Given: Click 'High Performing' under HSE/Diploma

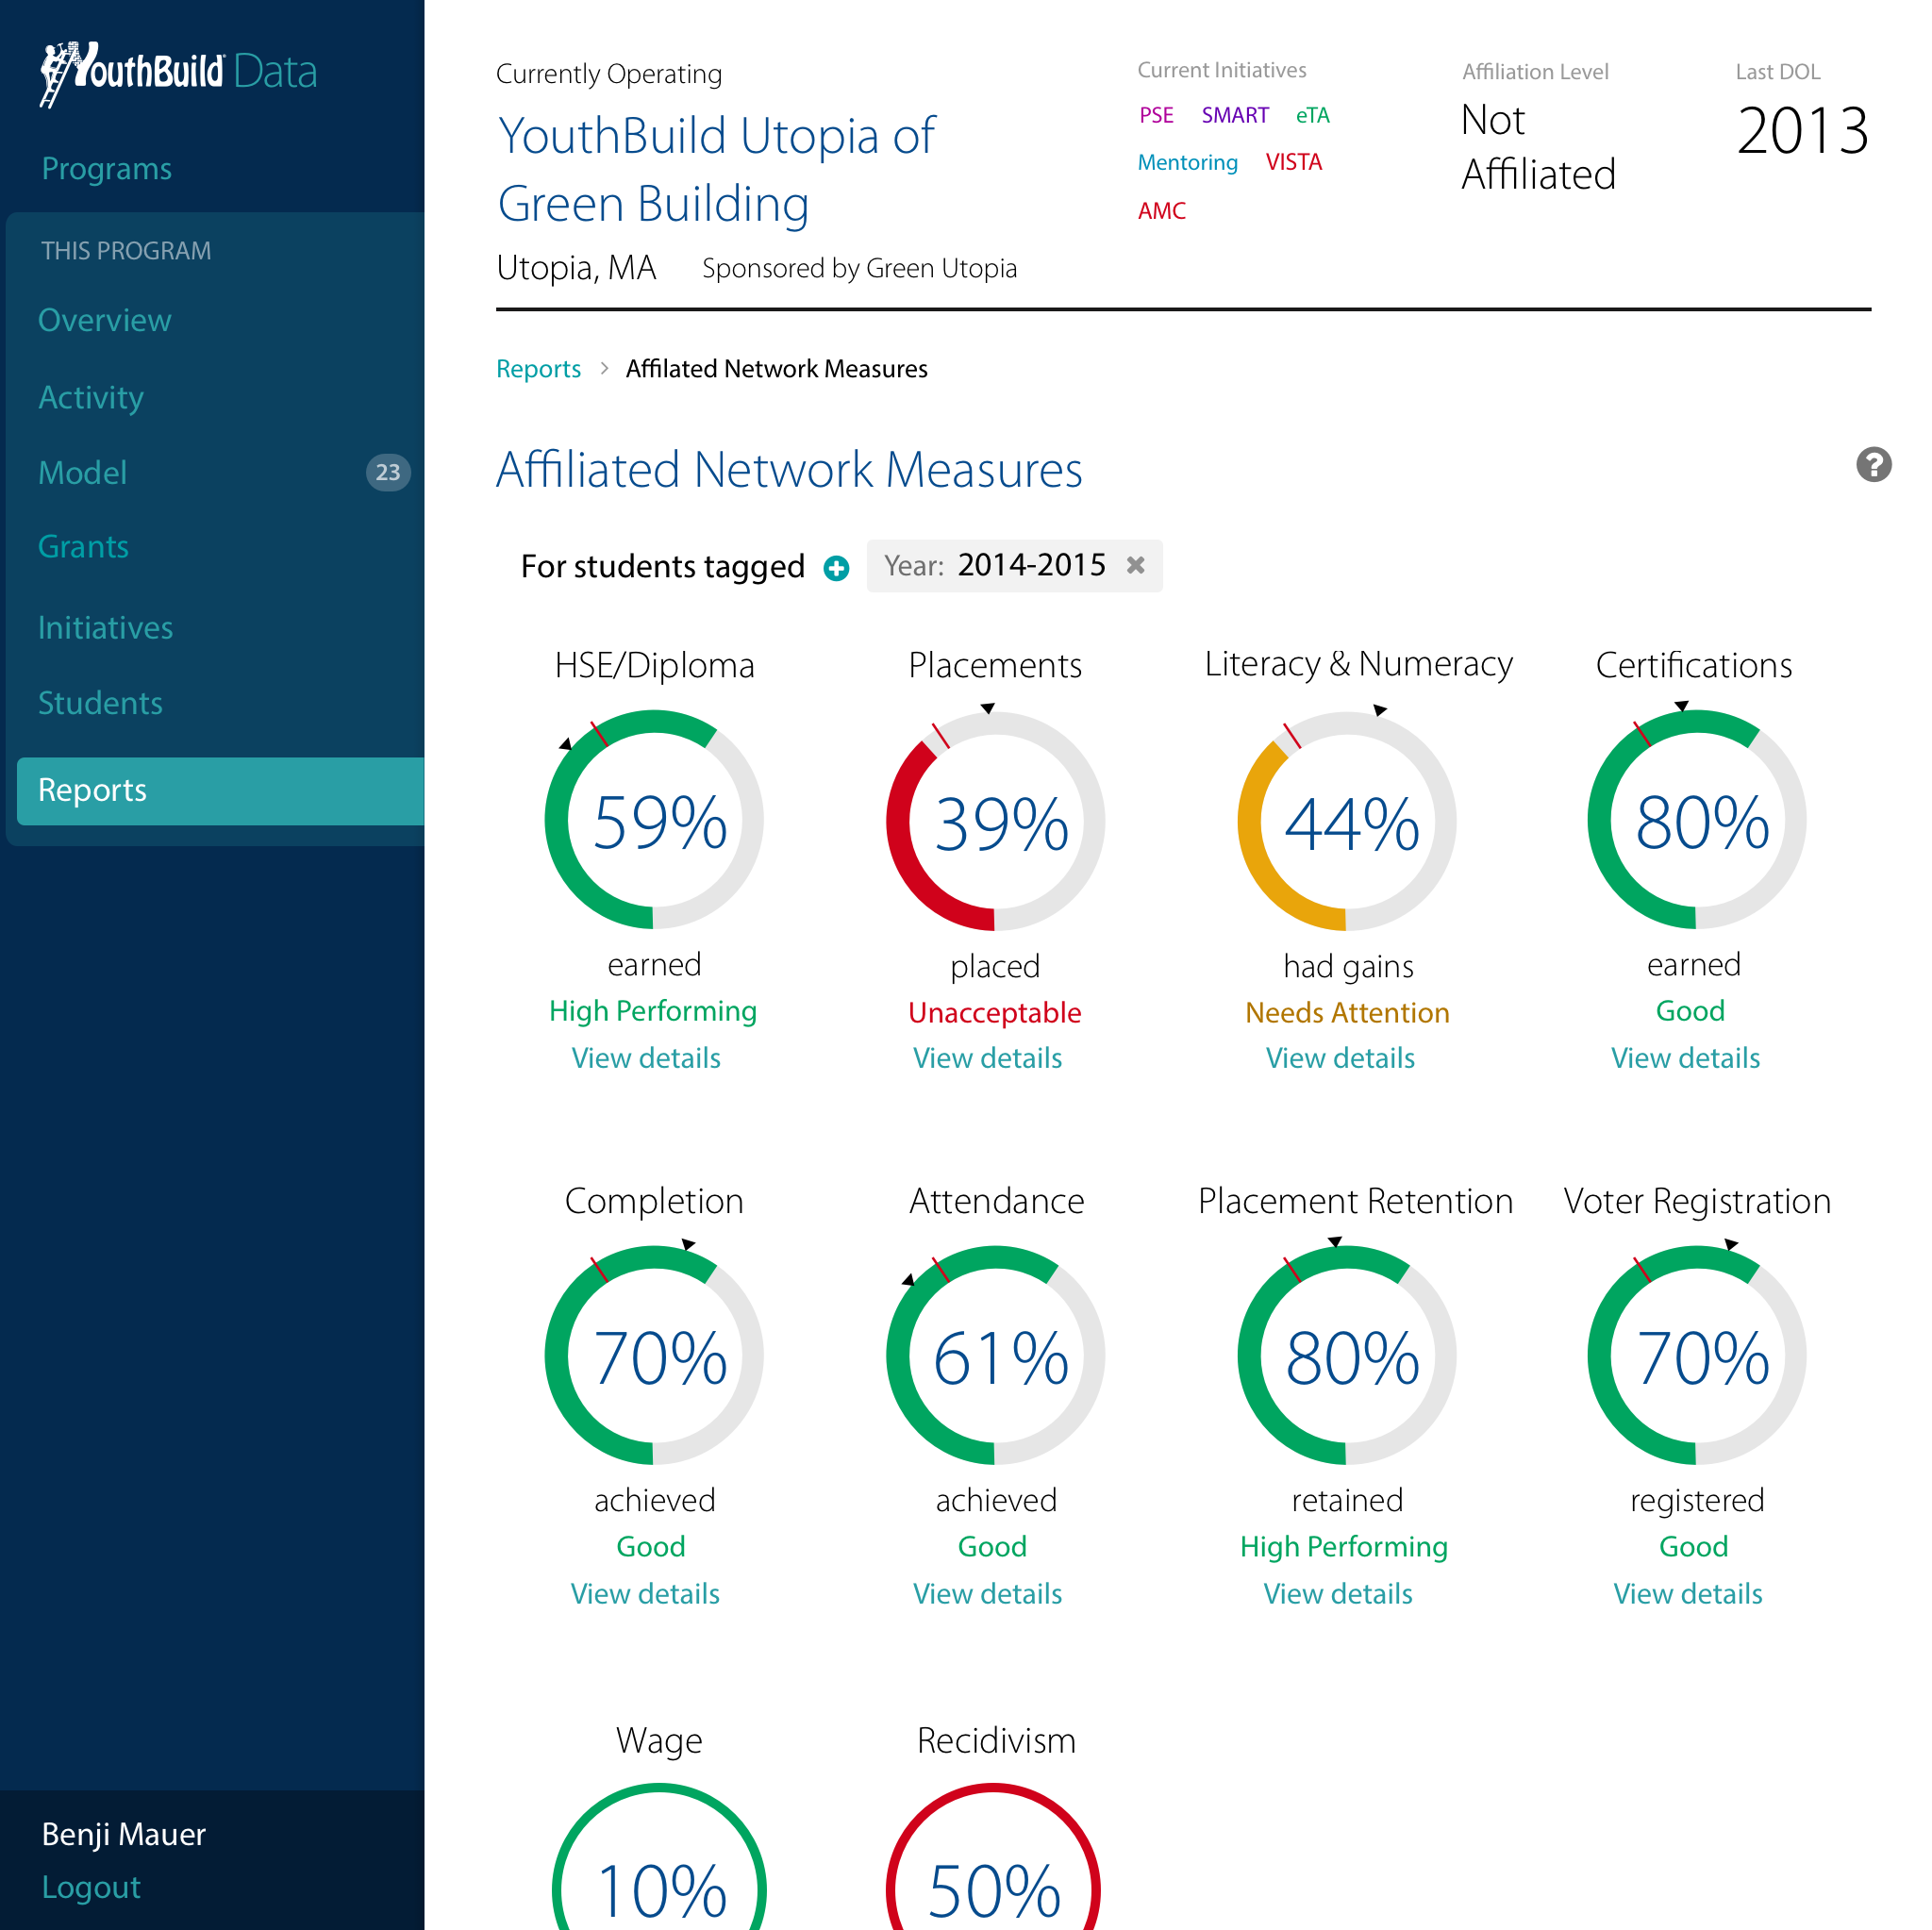Looking at the screenshot, I should (x=653, y=1011).
